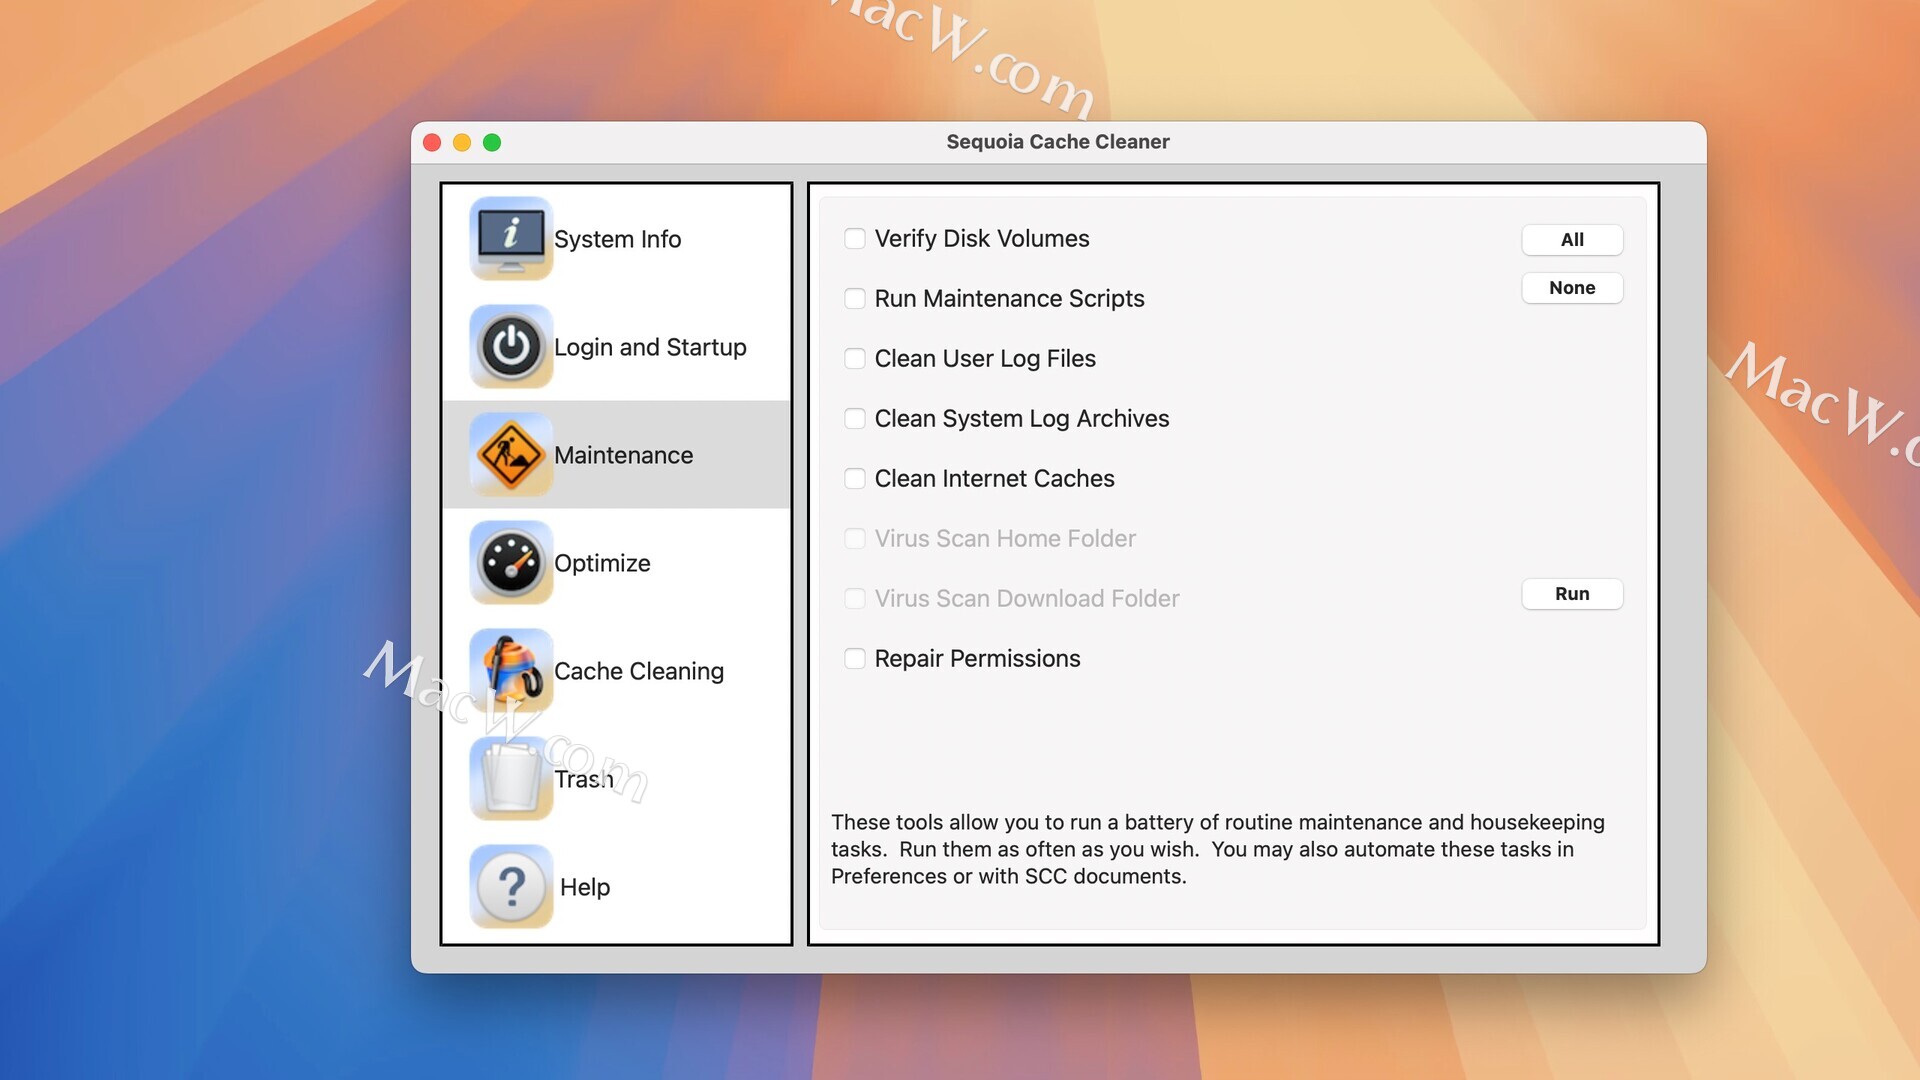Enable the Verify Disk Volumes checkbox

855,239
